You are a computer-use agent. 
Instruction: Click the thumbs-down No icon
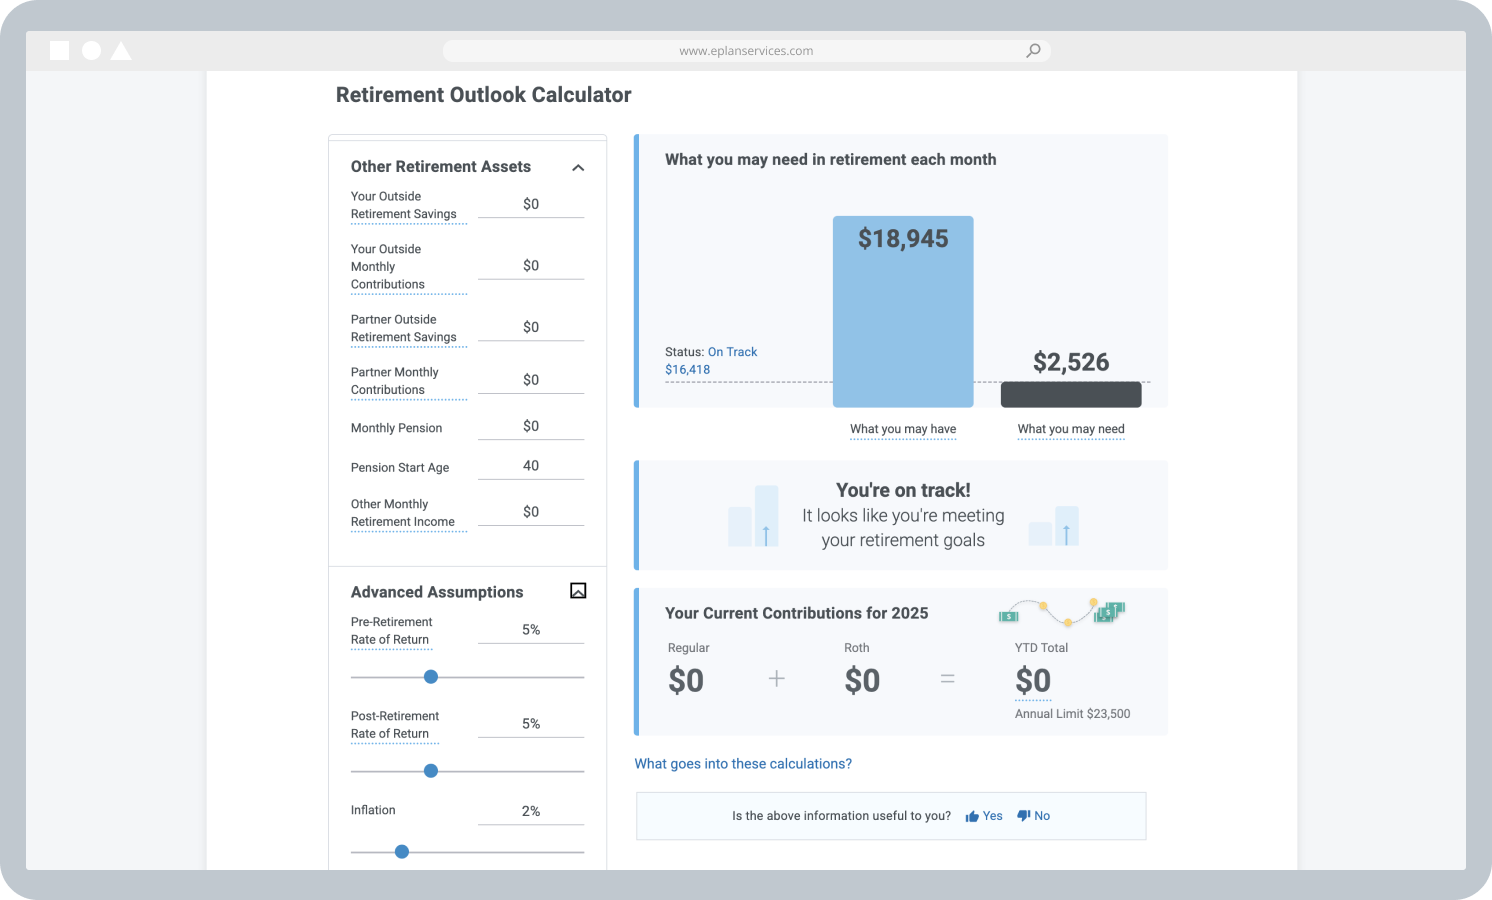pos(1023,816)
